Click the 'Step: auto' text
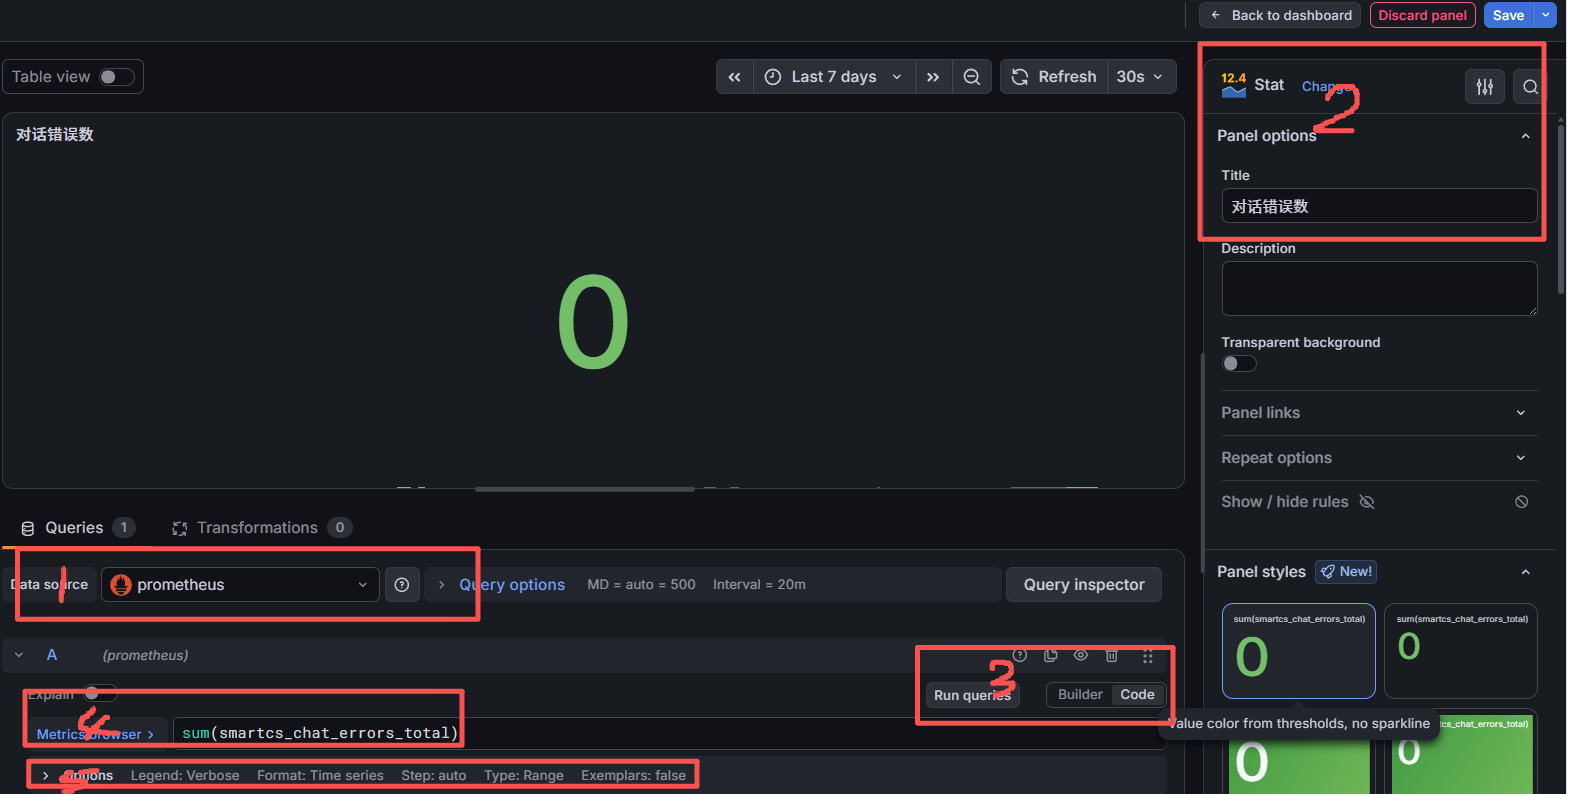 (434, 775)
